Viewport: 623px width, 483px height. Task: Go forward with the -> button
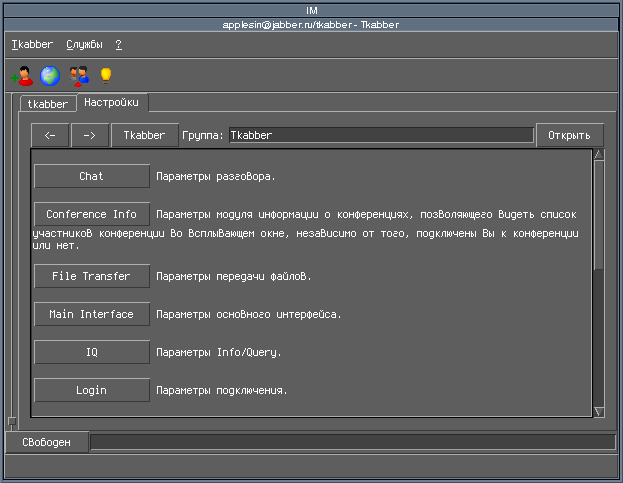click(90, 135)
